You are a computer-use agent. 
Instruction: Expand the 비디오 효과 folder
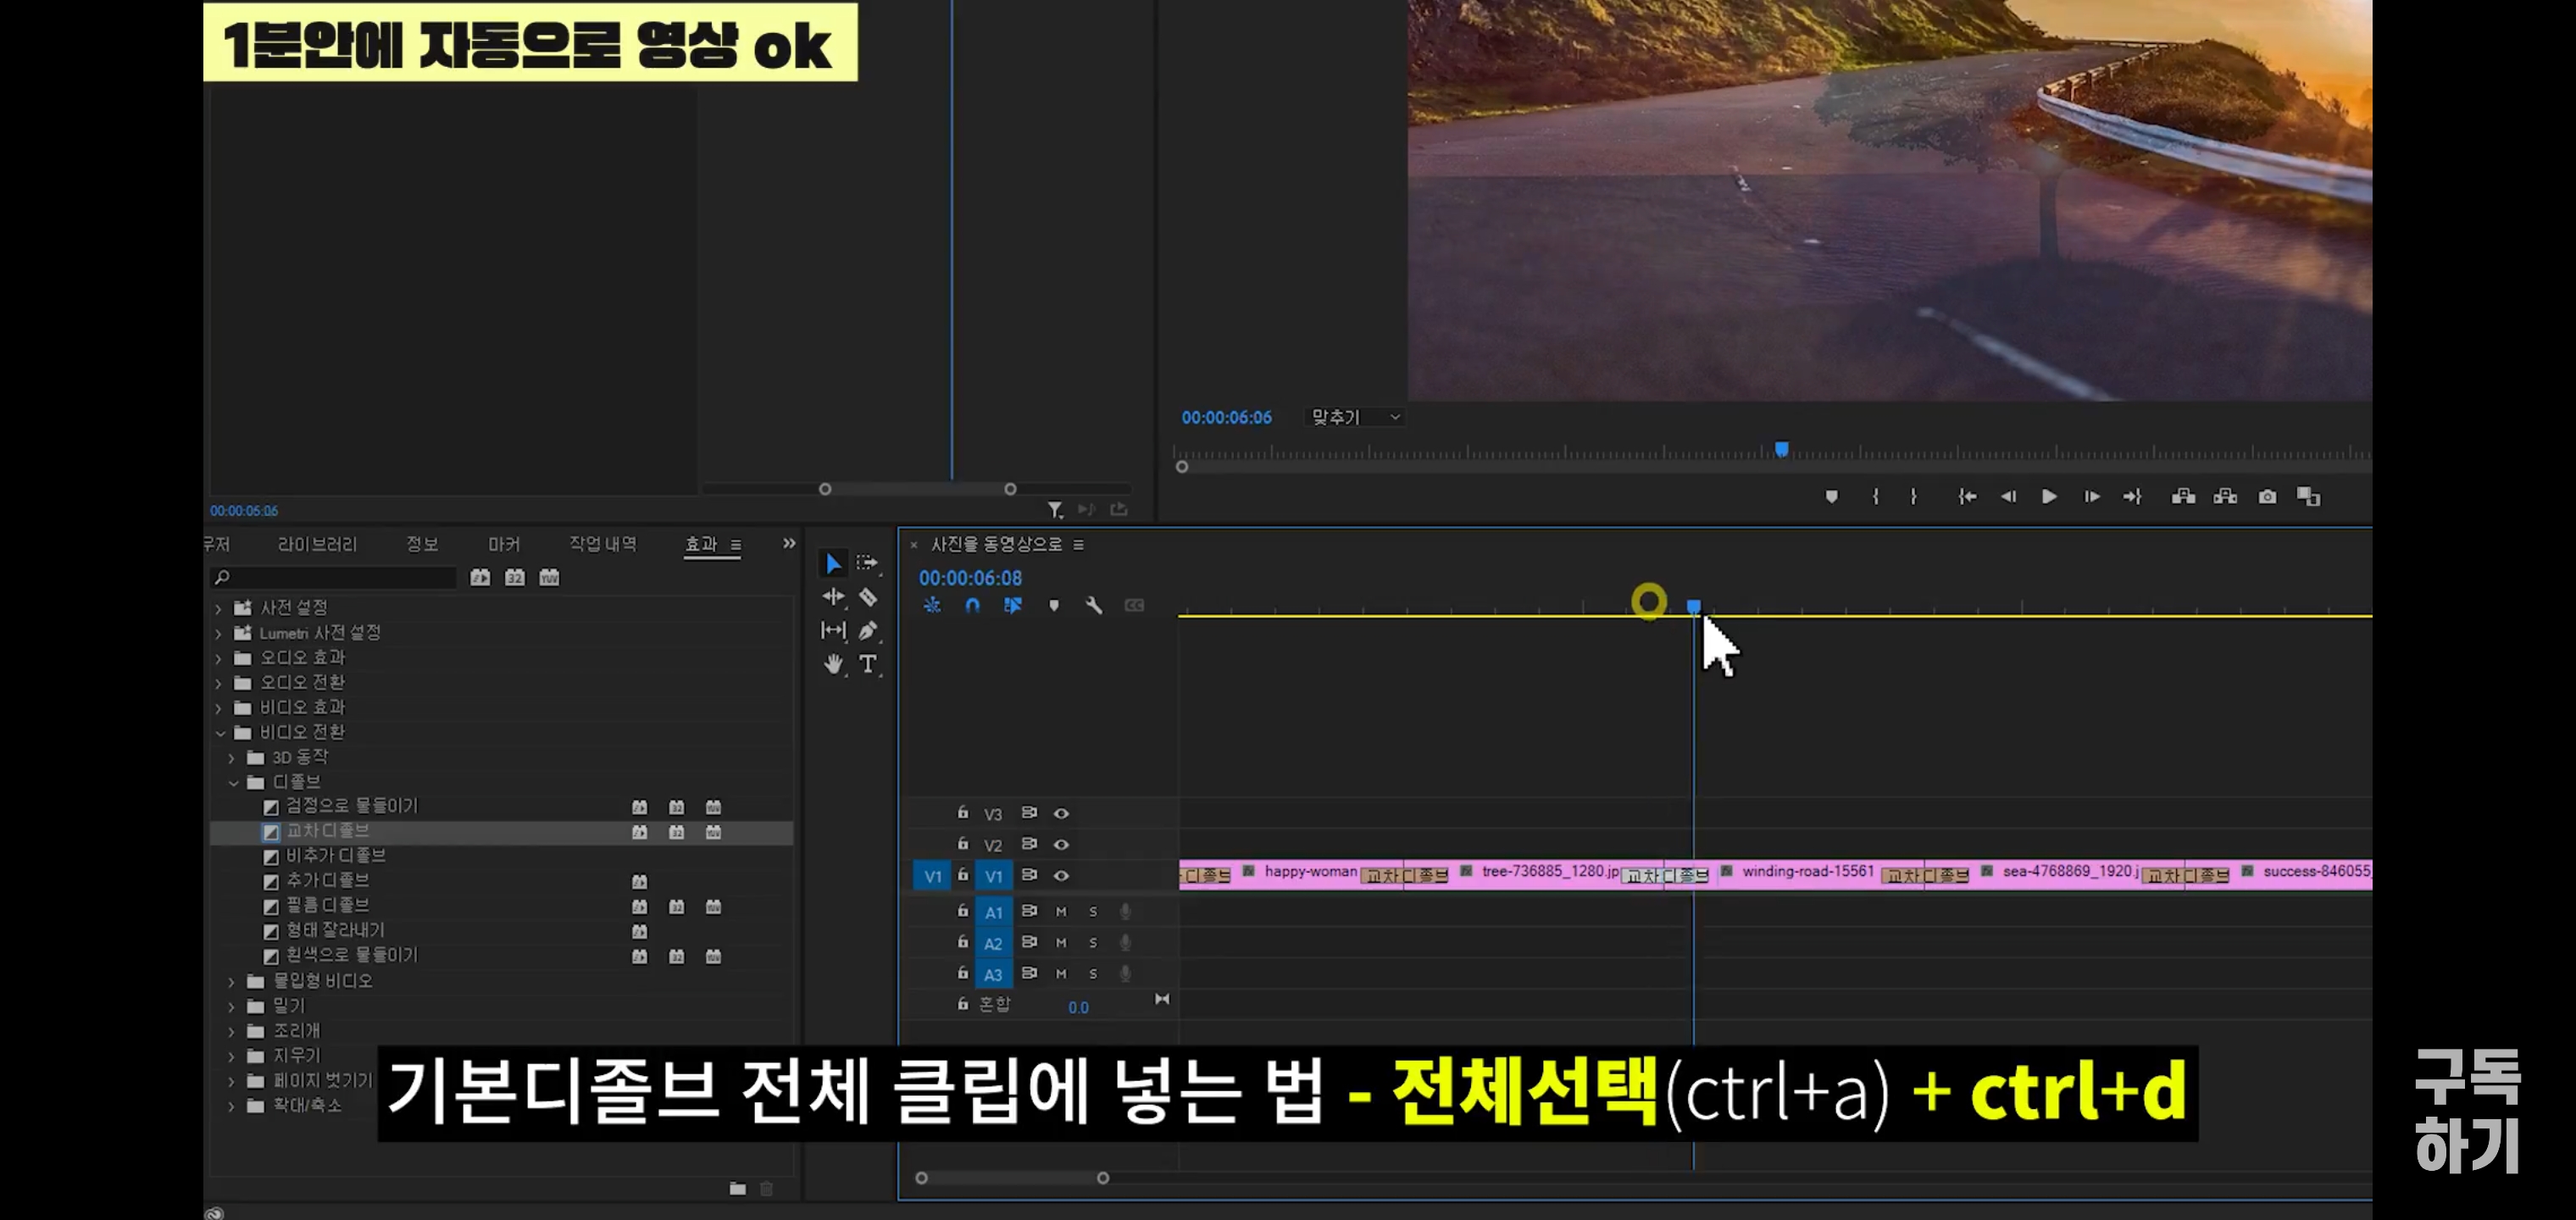click(219, 708)
